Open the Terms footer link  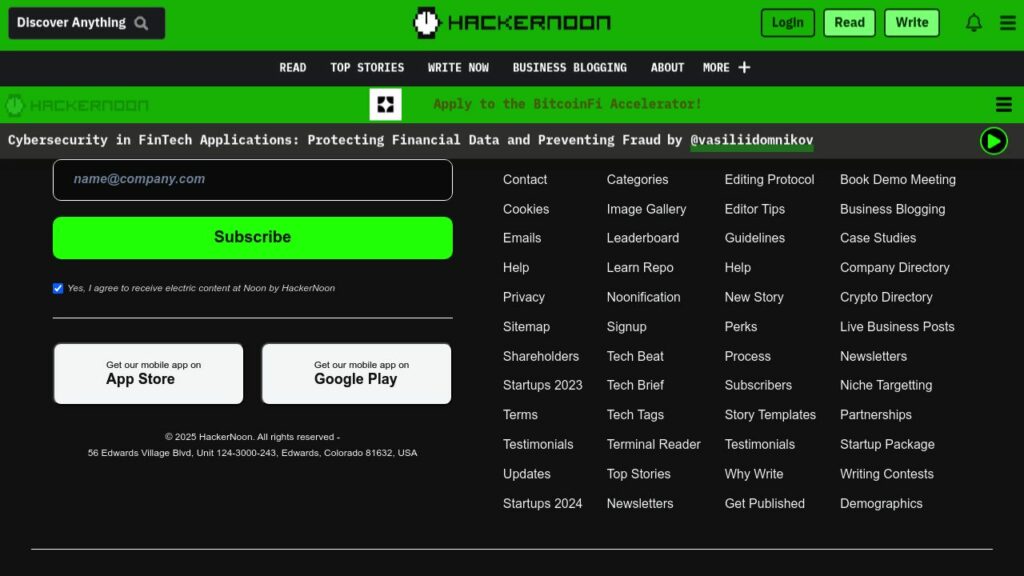click(x=520, y=415)
